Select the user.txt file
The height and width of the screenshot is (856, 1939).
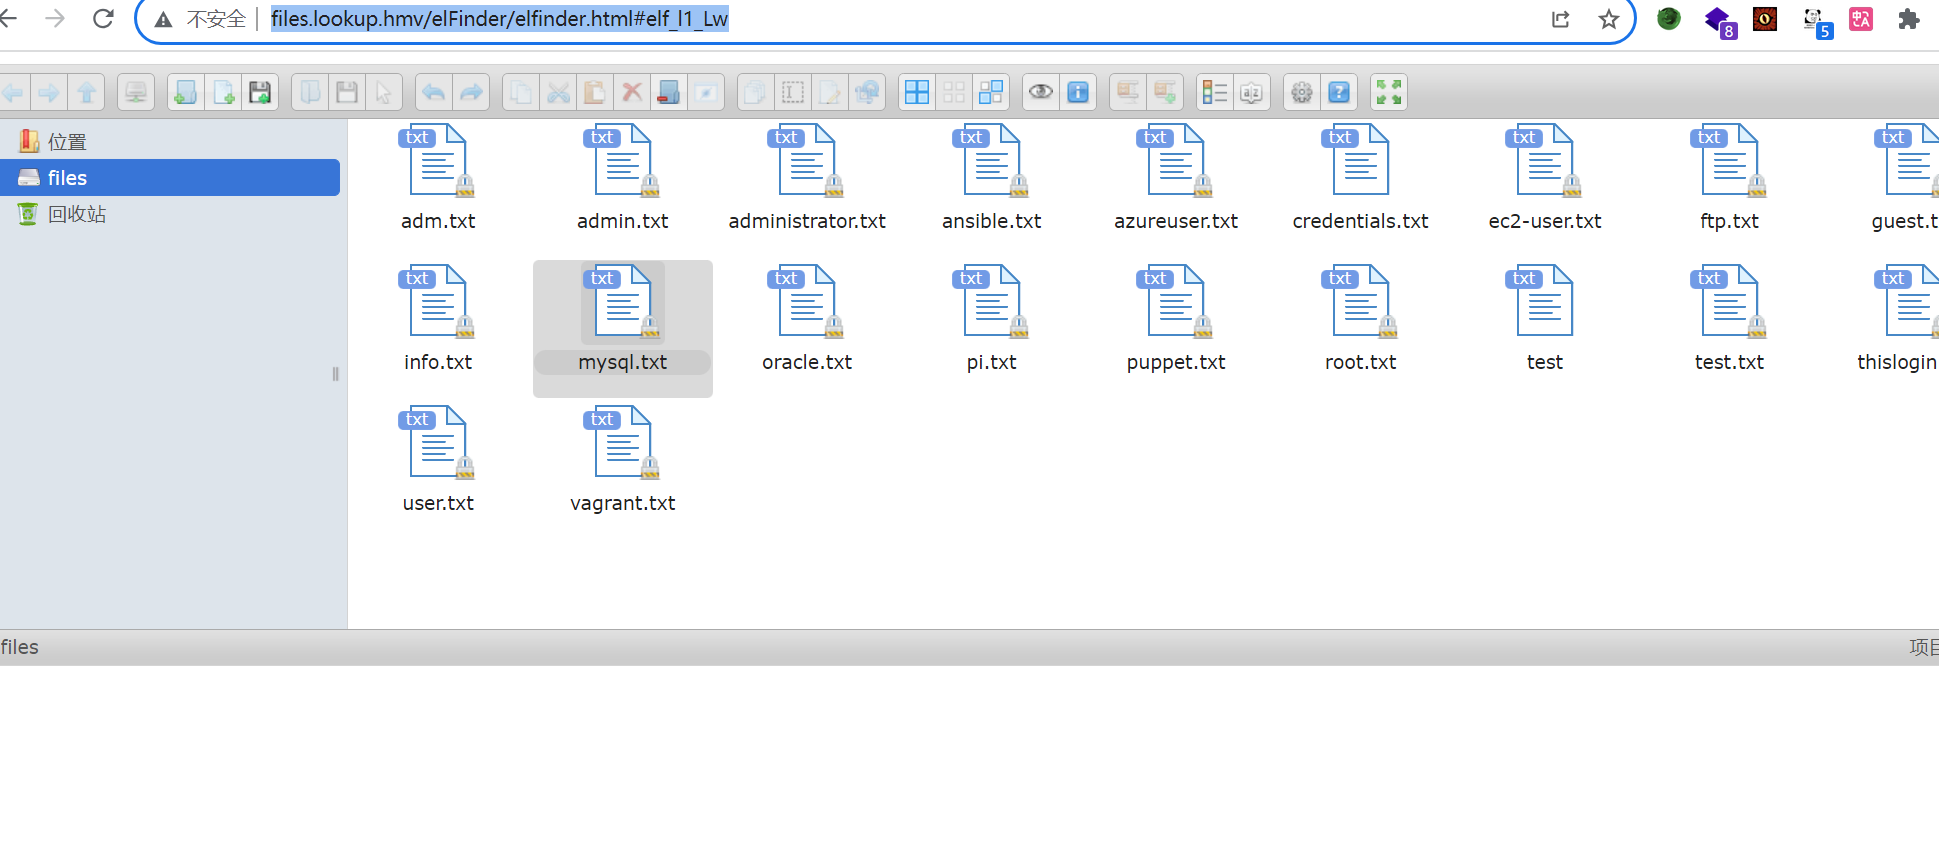point(438,460)
